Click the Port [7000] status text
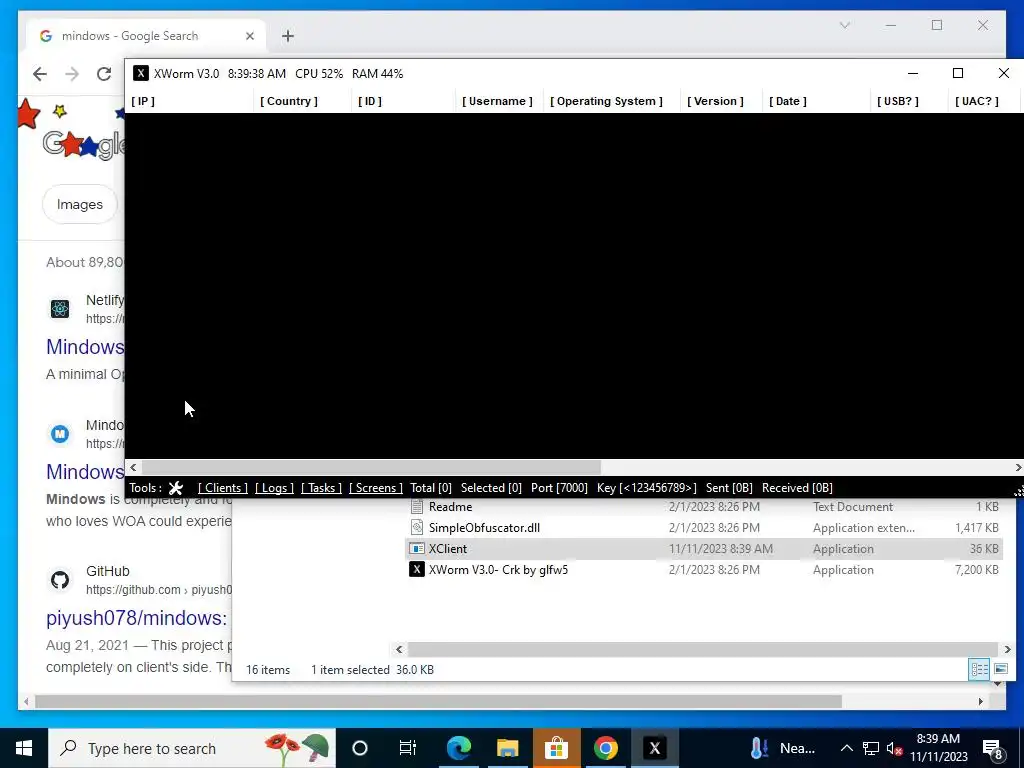 pyautogui.click(x=559, y=488)
